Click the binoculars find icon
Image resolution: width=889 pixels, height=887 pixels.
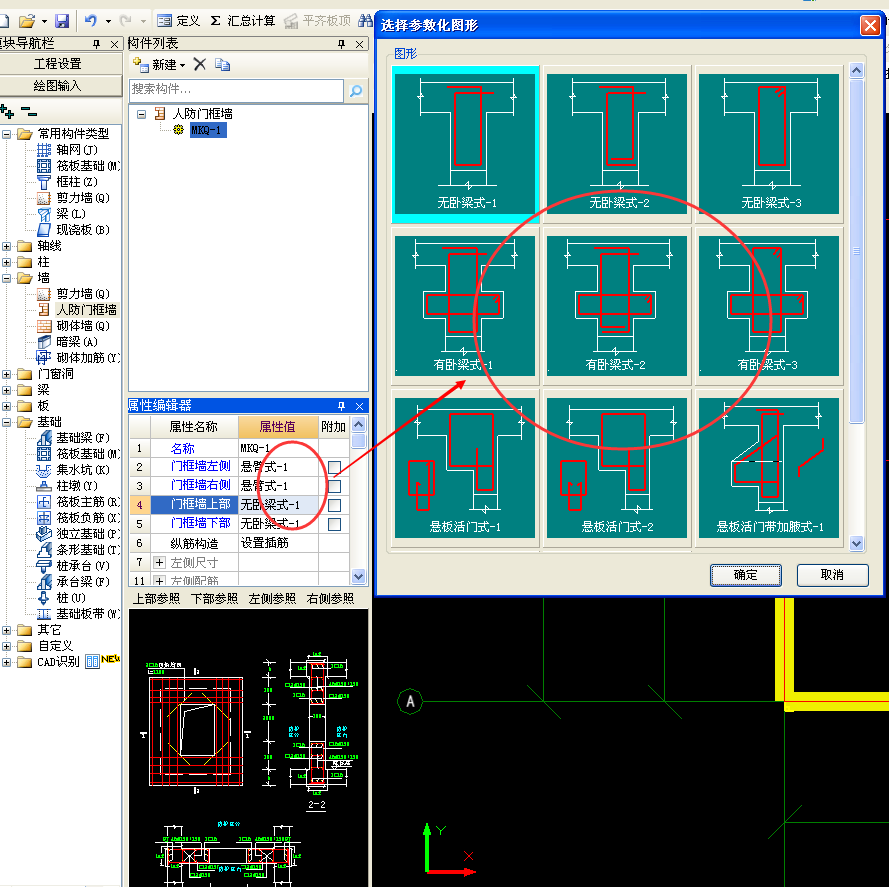point(365,21)
